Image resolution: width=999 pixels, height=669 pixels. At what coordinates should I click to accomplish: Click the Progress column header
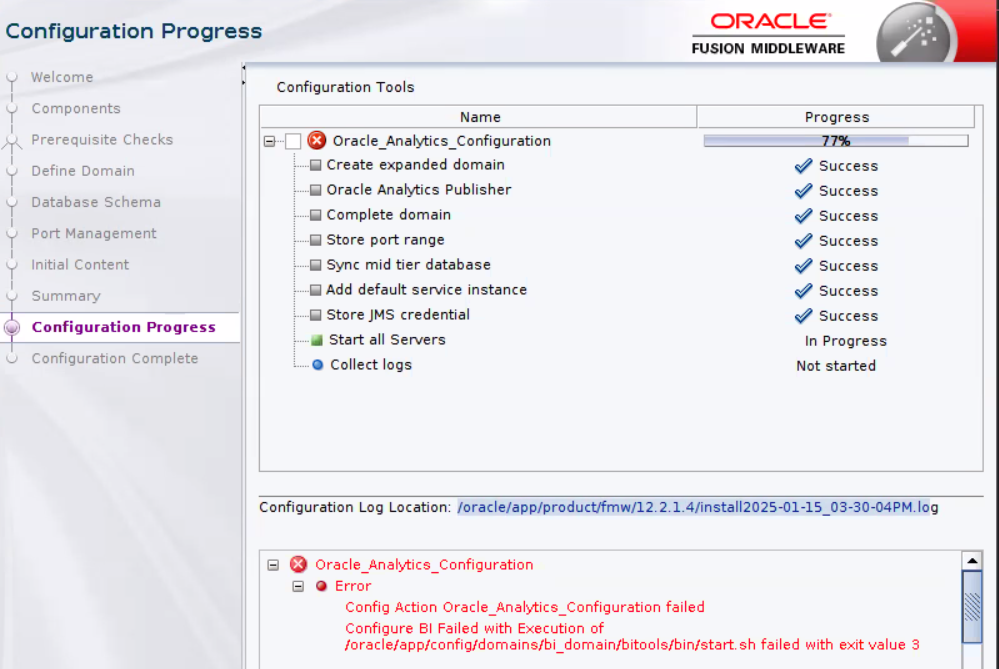tap(836, 117)
